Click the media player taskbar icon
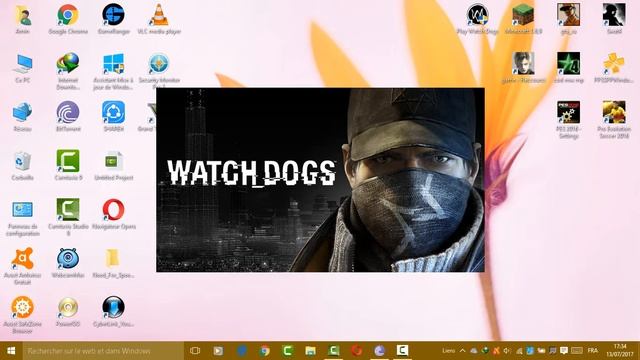The image size is (640, 360). tap(218, 351)
